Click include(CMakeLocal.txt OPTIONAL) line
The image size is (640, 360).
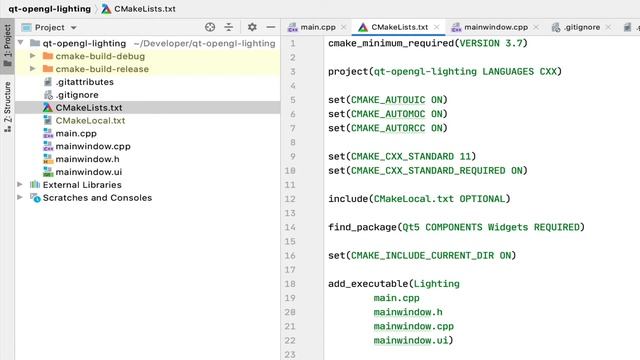tap(419, 199)
